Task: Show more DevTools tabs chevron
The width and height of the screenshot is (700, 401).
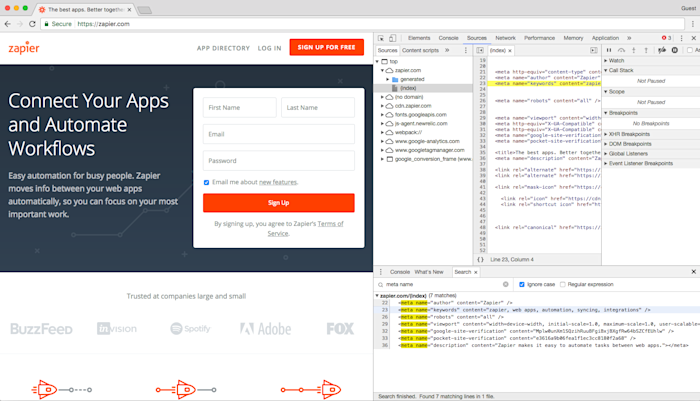Action: [629, 38]
